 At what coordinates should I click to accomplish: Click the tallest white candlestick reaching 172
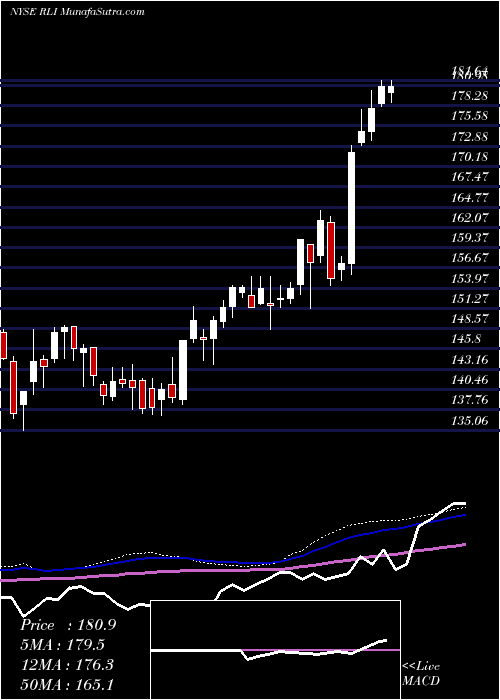click(352, 208)
